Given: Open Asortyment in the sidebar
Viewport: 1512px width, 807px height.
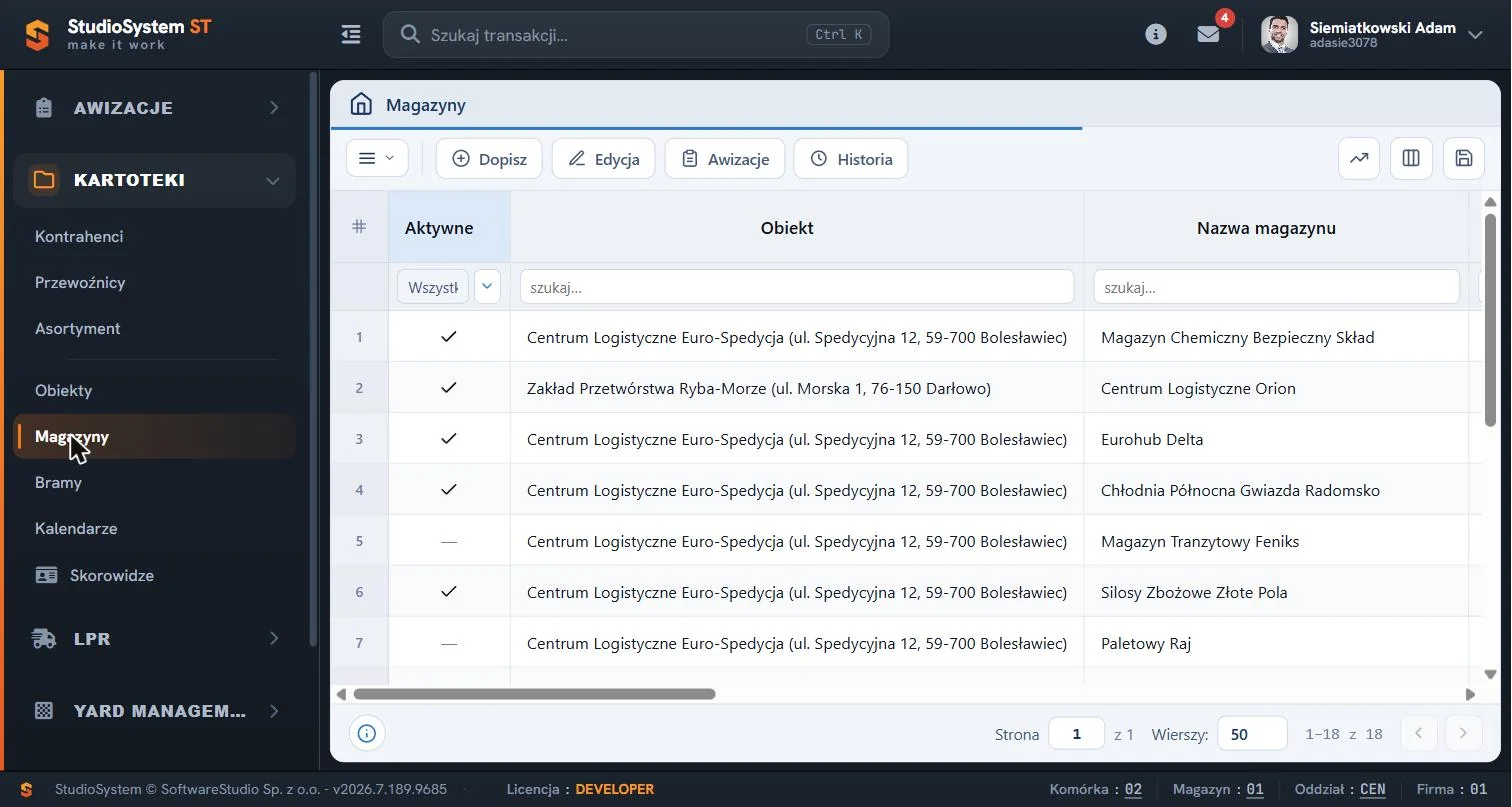Looking at the screenshot, I should [77, 328].
